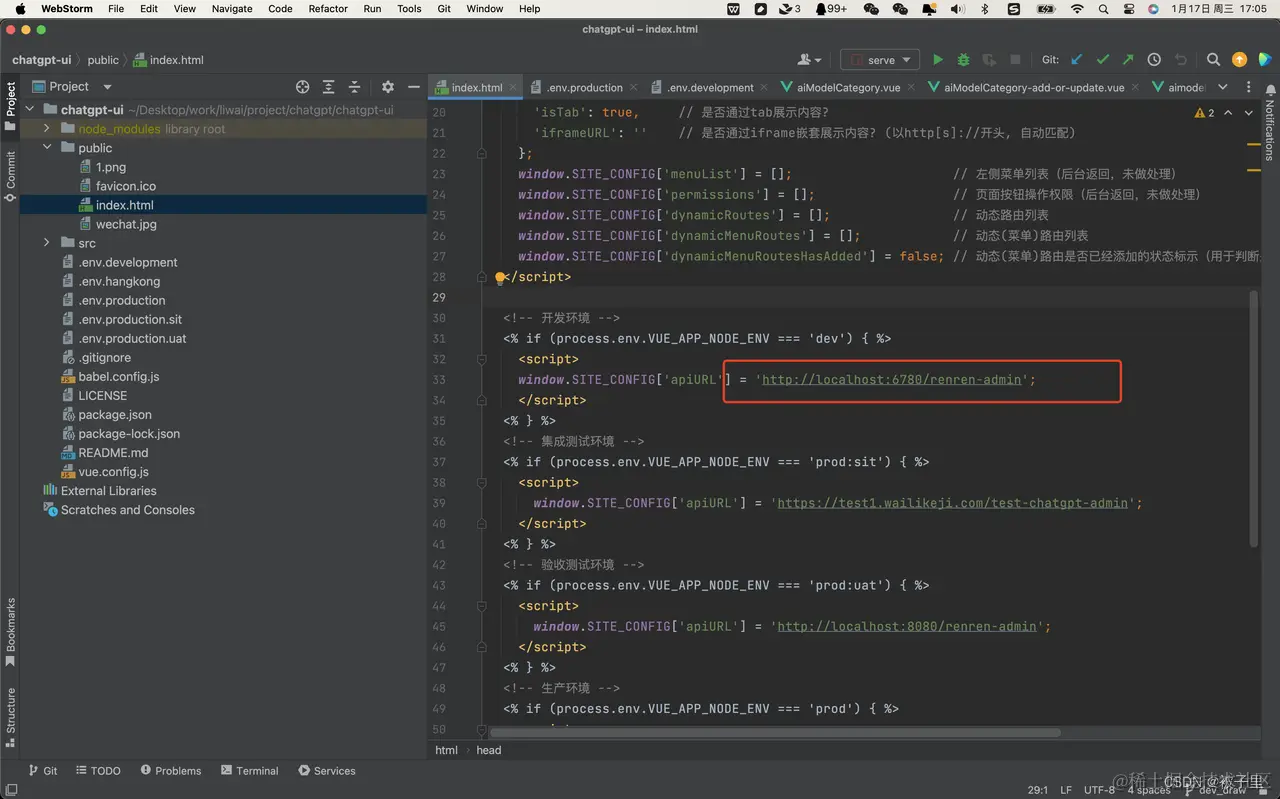Click the head breadcrumb below the editor
The image size is (1280, 799).
point(489,750)
